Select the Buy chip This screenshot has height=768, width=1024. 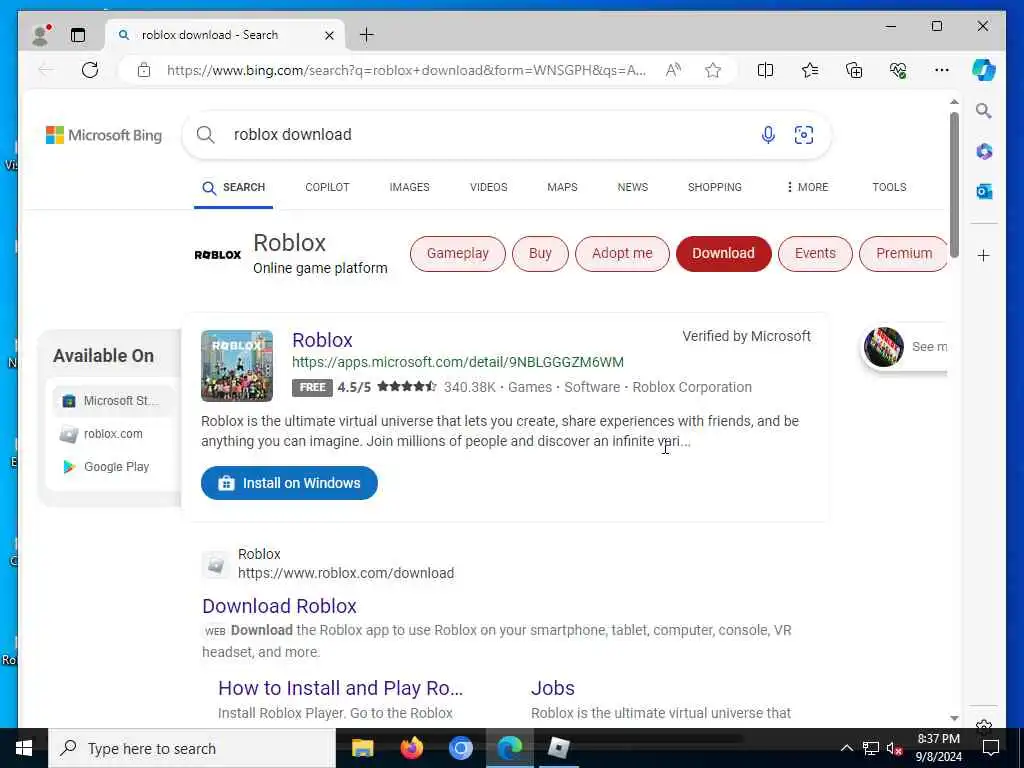[540, 253]
